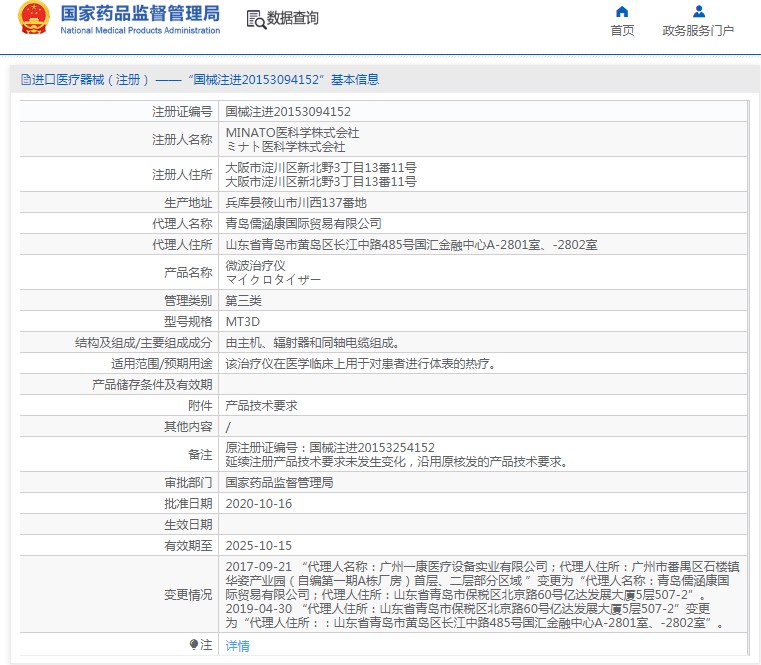761x665 pixels.
Task: Click the 国家药品监督管理局 site title
Action: tap(140, 14)
